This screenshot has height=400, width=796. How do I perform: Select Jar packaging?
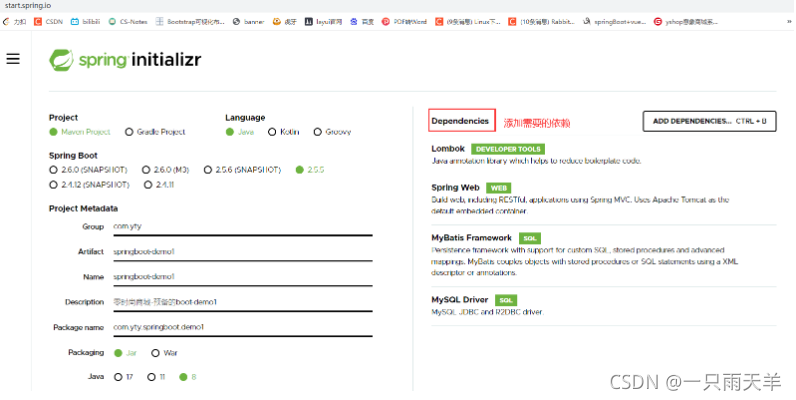pos(125,353)
